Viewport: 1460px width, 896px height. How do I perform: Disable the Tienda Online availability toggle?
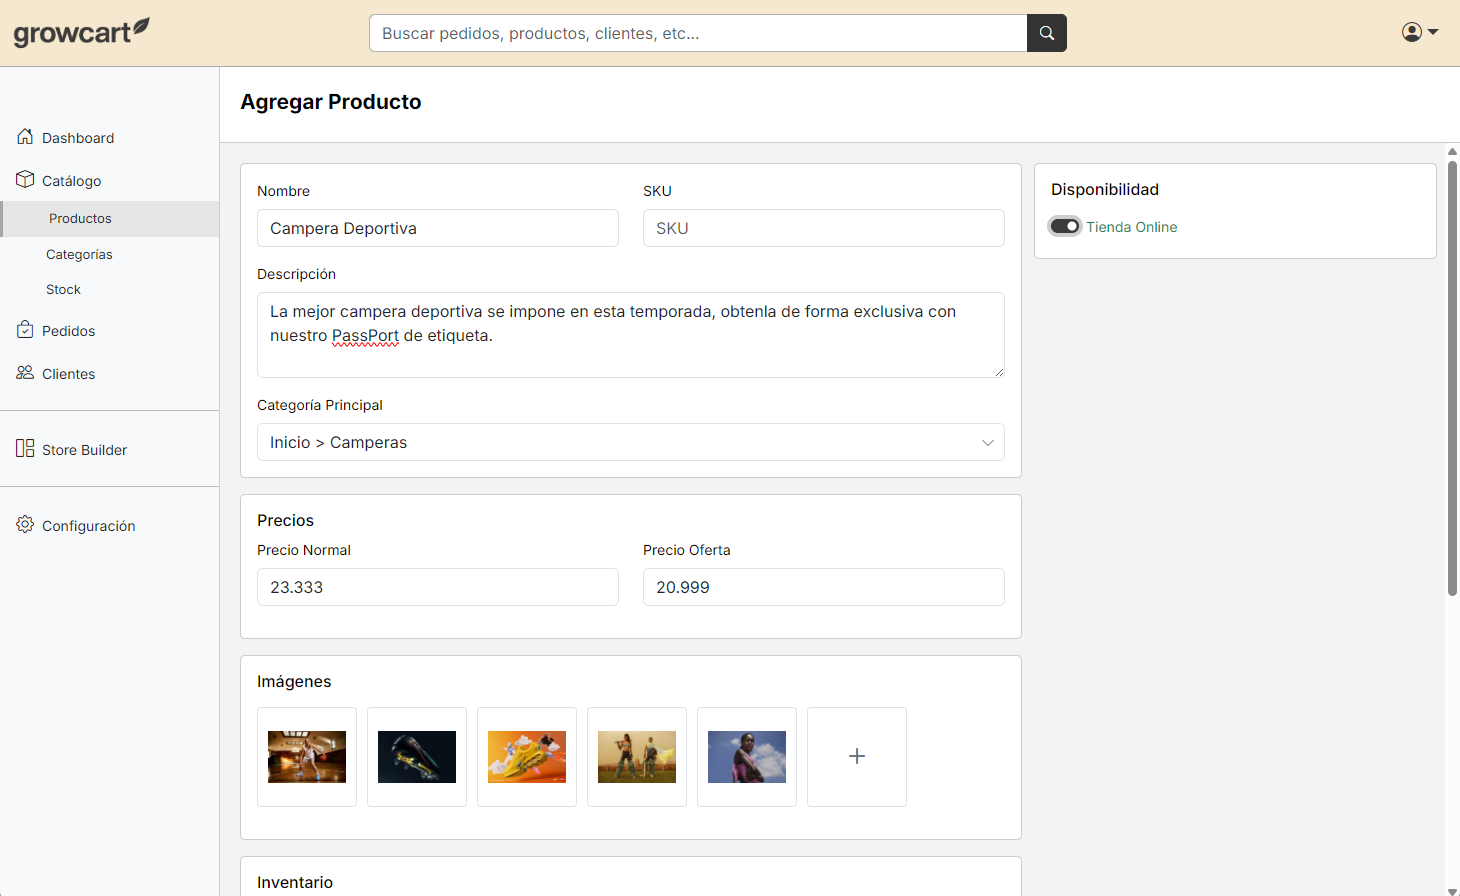[x=1064, y=226]
